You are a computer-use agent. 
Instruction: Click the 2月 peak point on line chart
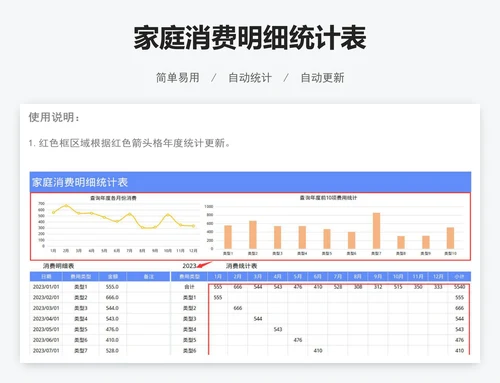(x=66, y=206)
